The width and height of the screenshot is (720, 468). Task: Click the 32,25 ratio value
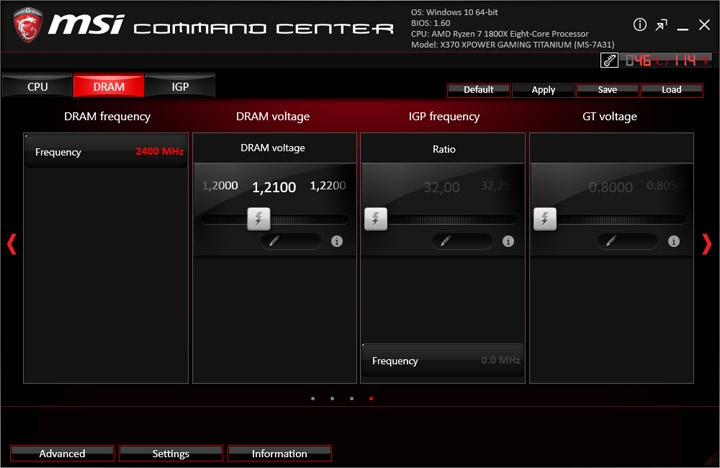pyautogui.click(x=495, y=186)
